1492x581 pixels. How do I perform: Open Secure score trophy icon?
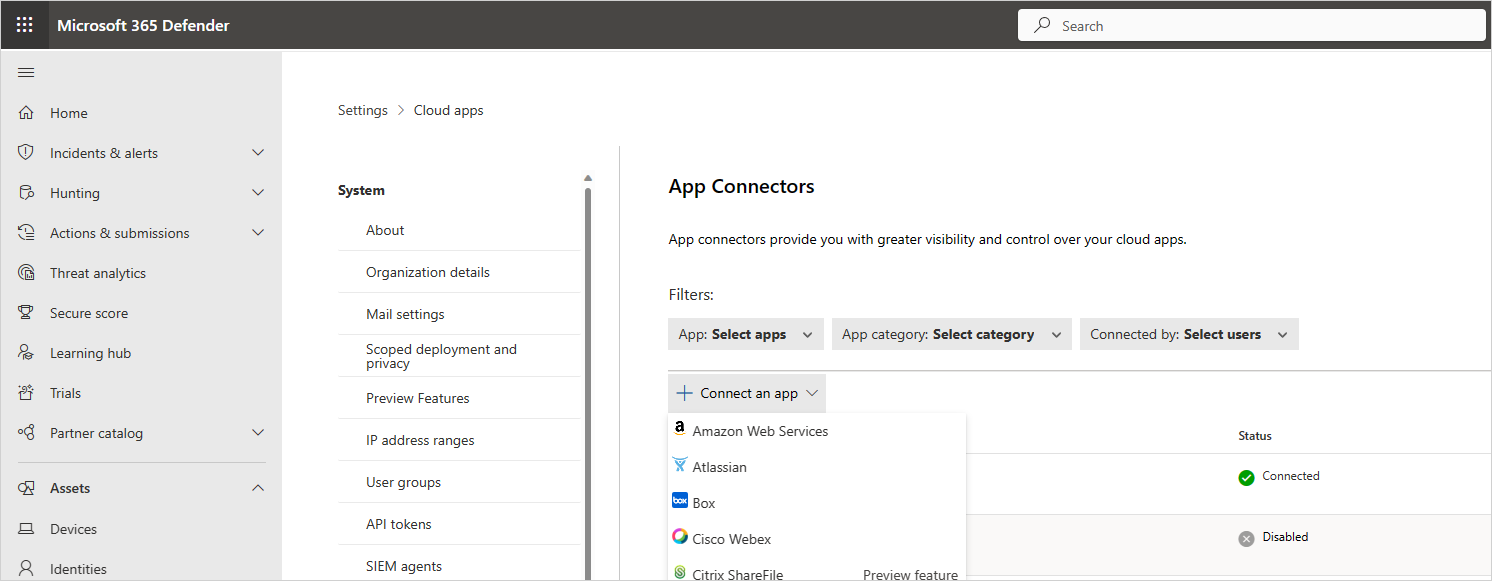(x=27, y=313)
